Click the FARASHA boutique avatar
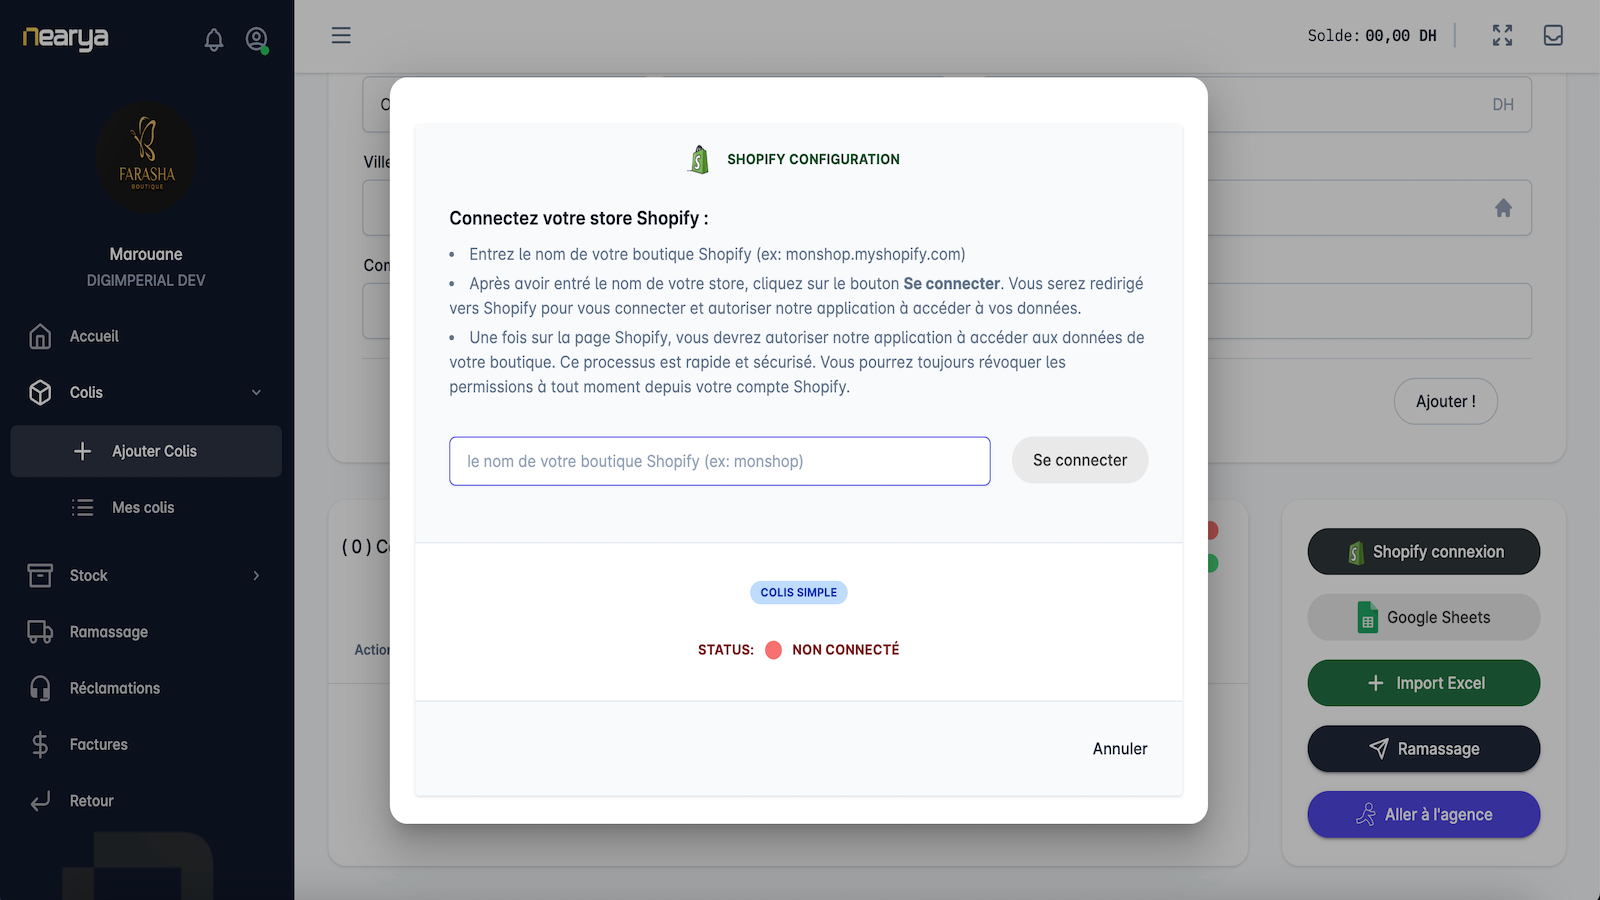This screenshot has height=900, width=1600. (x=147, y=157)
